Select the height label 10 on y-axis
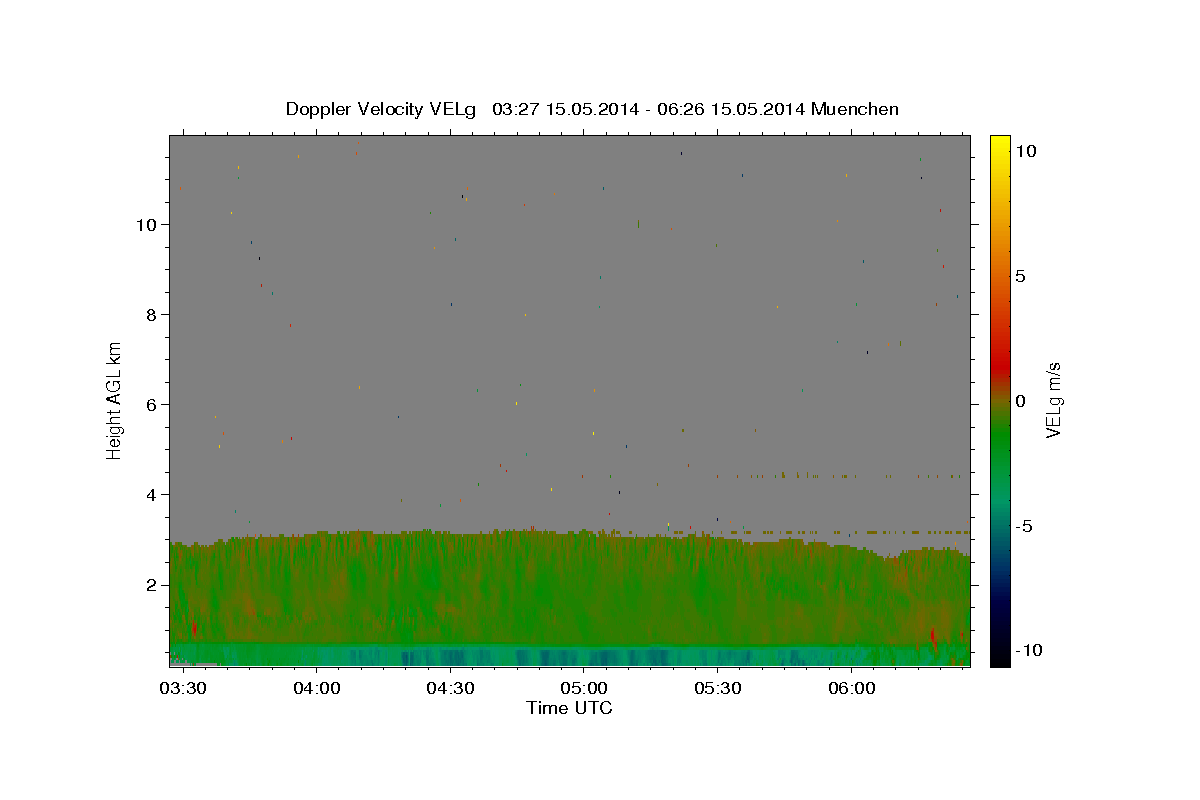 pos(146,224)
